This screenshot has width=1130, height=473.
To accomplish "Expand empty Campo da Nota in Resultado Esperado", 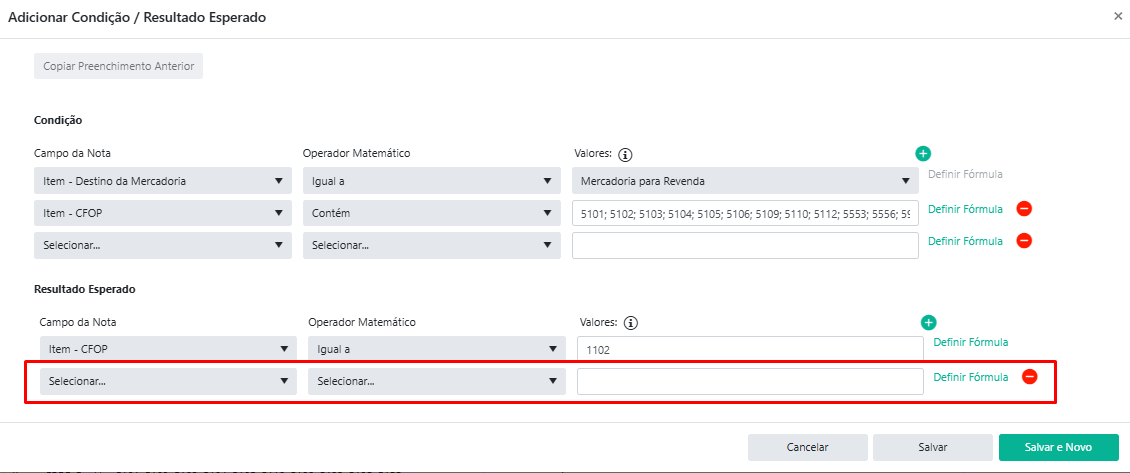I will (168, 381).
